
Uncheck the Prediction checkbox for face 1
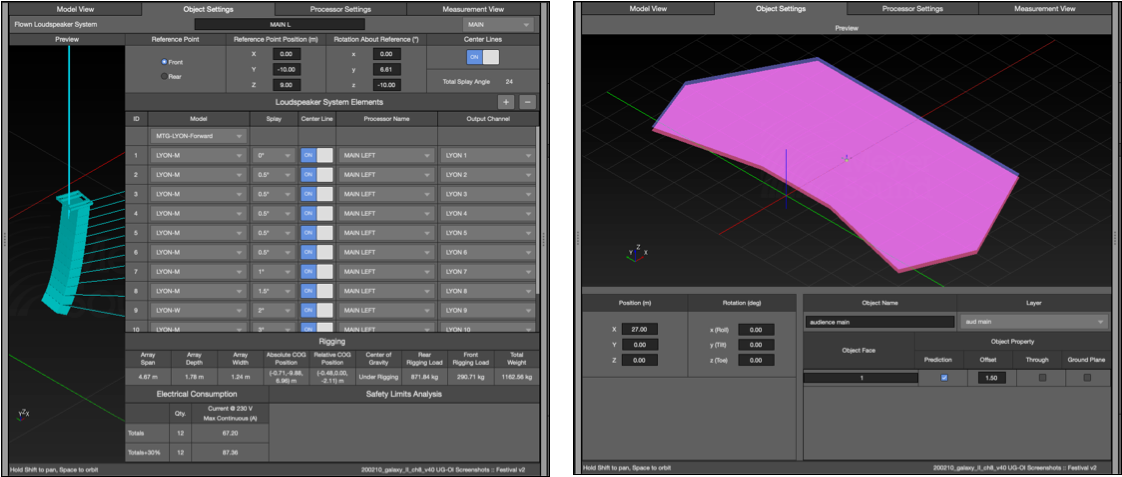click(944, 378)
